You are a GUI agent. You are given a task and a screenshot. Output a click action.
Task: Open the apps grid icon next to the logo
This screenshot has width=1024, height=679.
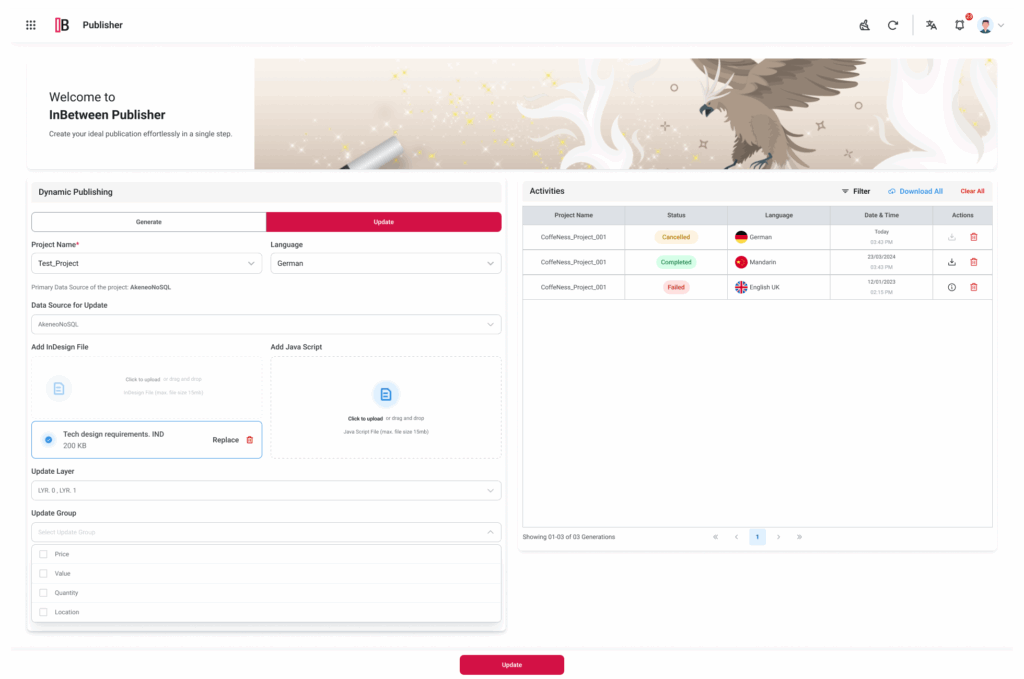tap(30, 25)
